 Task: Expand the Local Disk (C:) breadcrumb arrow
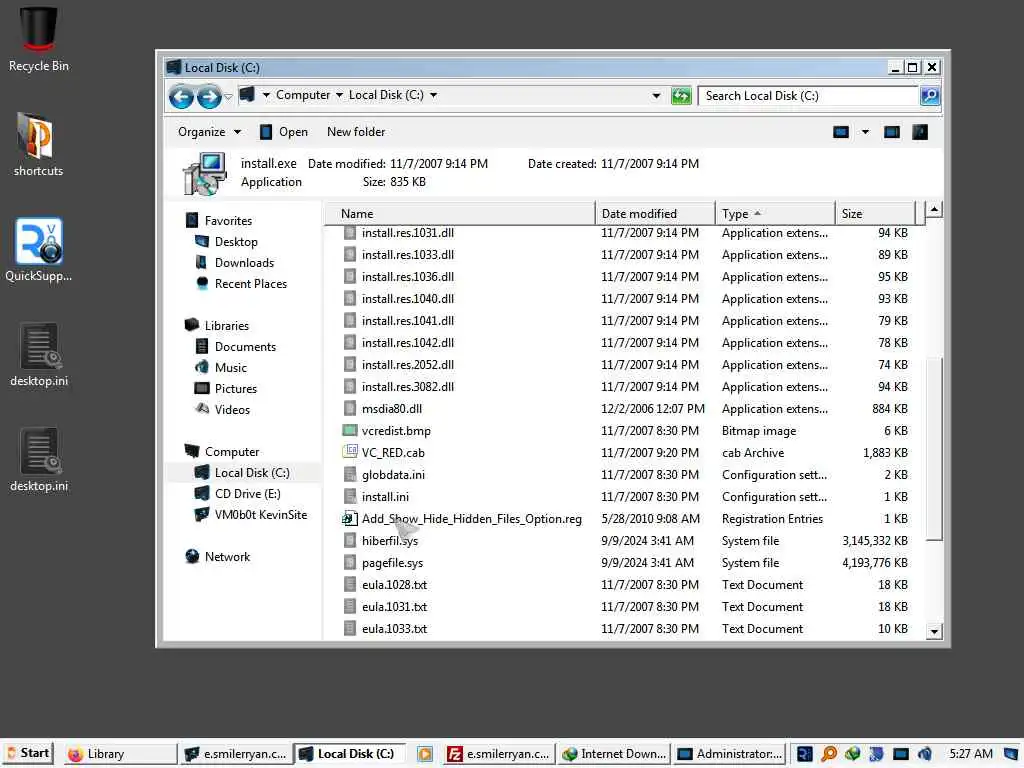[434, 95]
